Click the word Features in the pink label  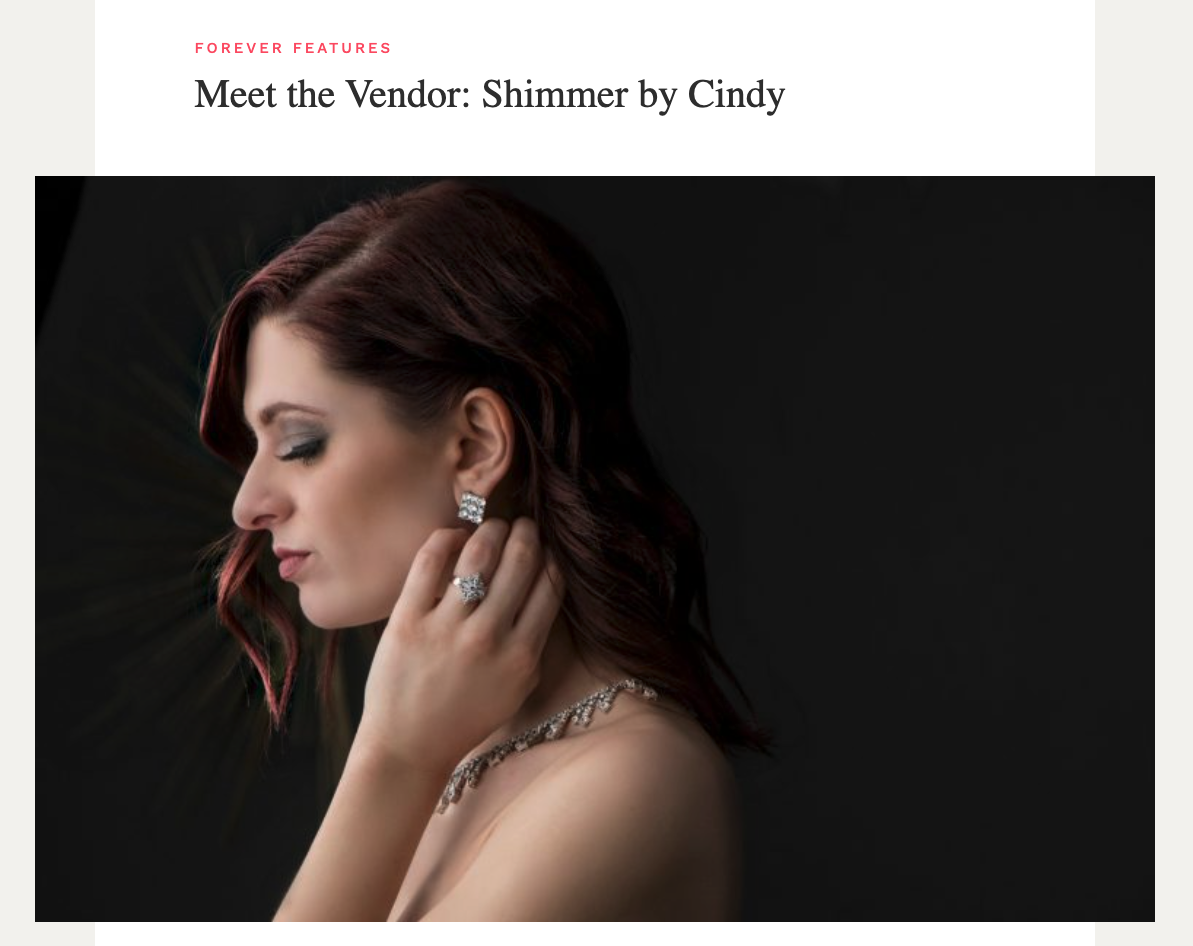click(x=342, y=48)
